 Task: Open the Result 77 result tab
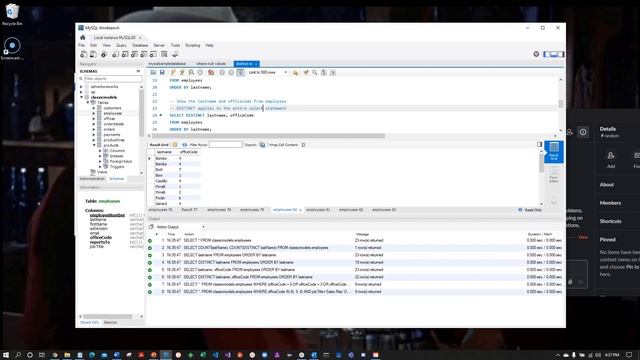tap(189, 210)
